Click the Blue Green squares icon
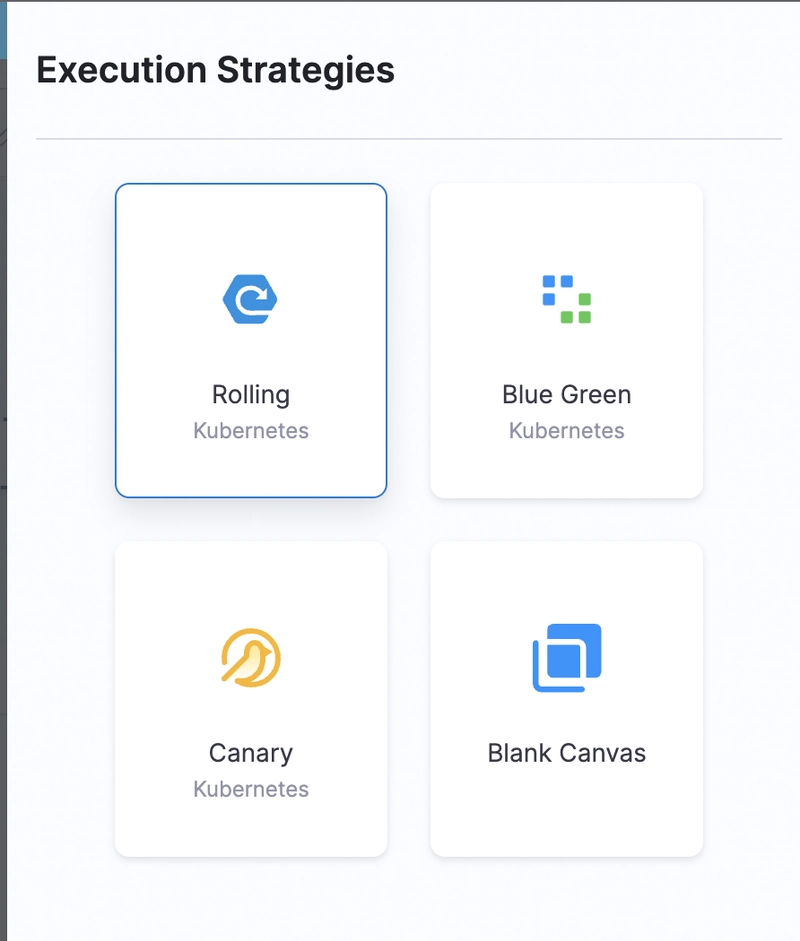Image resolution: width=800 pixels, height=941 pixels. click(567, 299)
